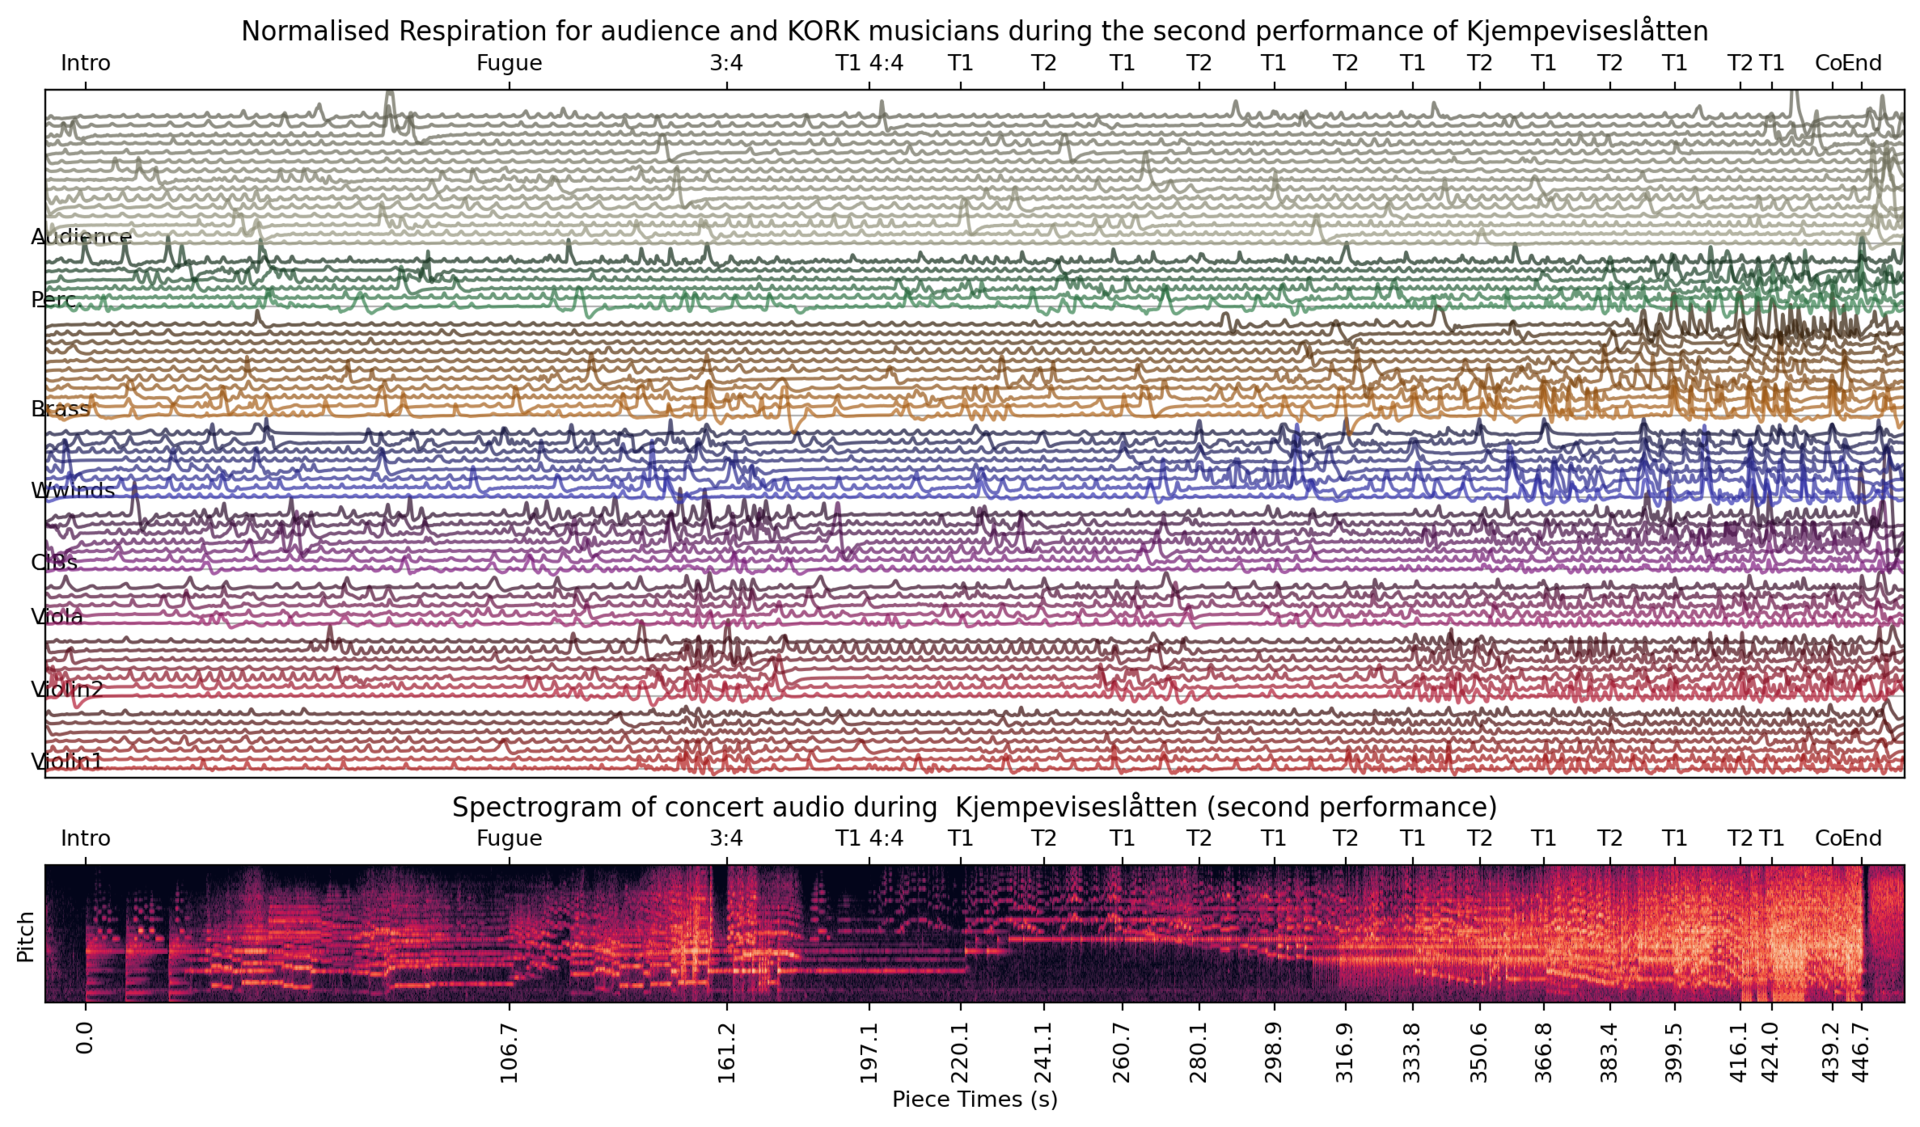
Task: Click the 260.7 time tick label
Action: click(1122, 1052)
